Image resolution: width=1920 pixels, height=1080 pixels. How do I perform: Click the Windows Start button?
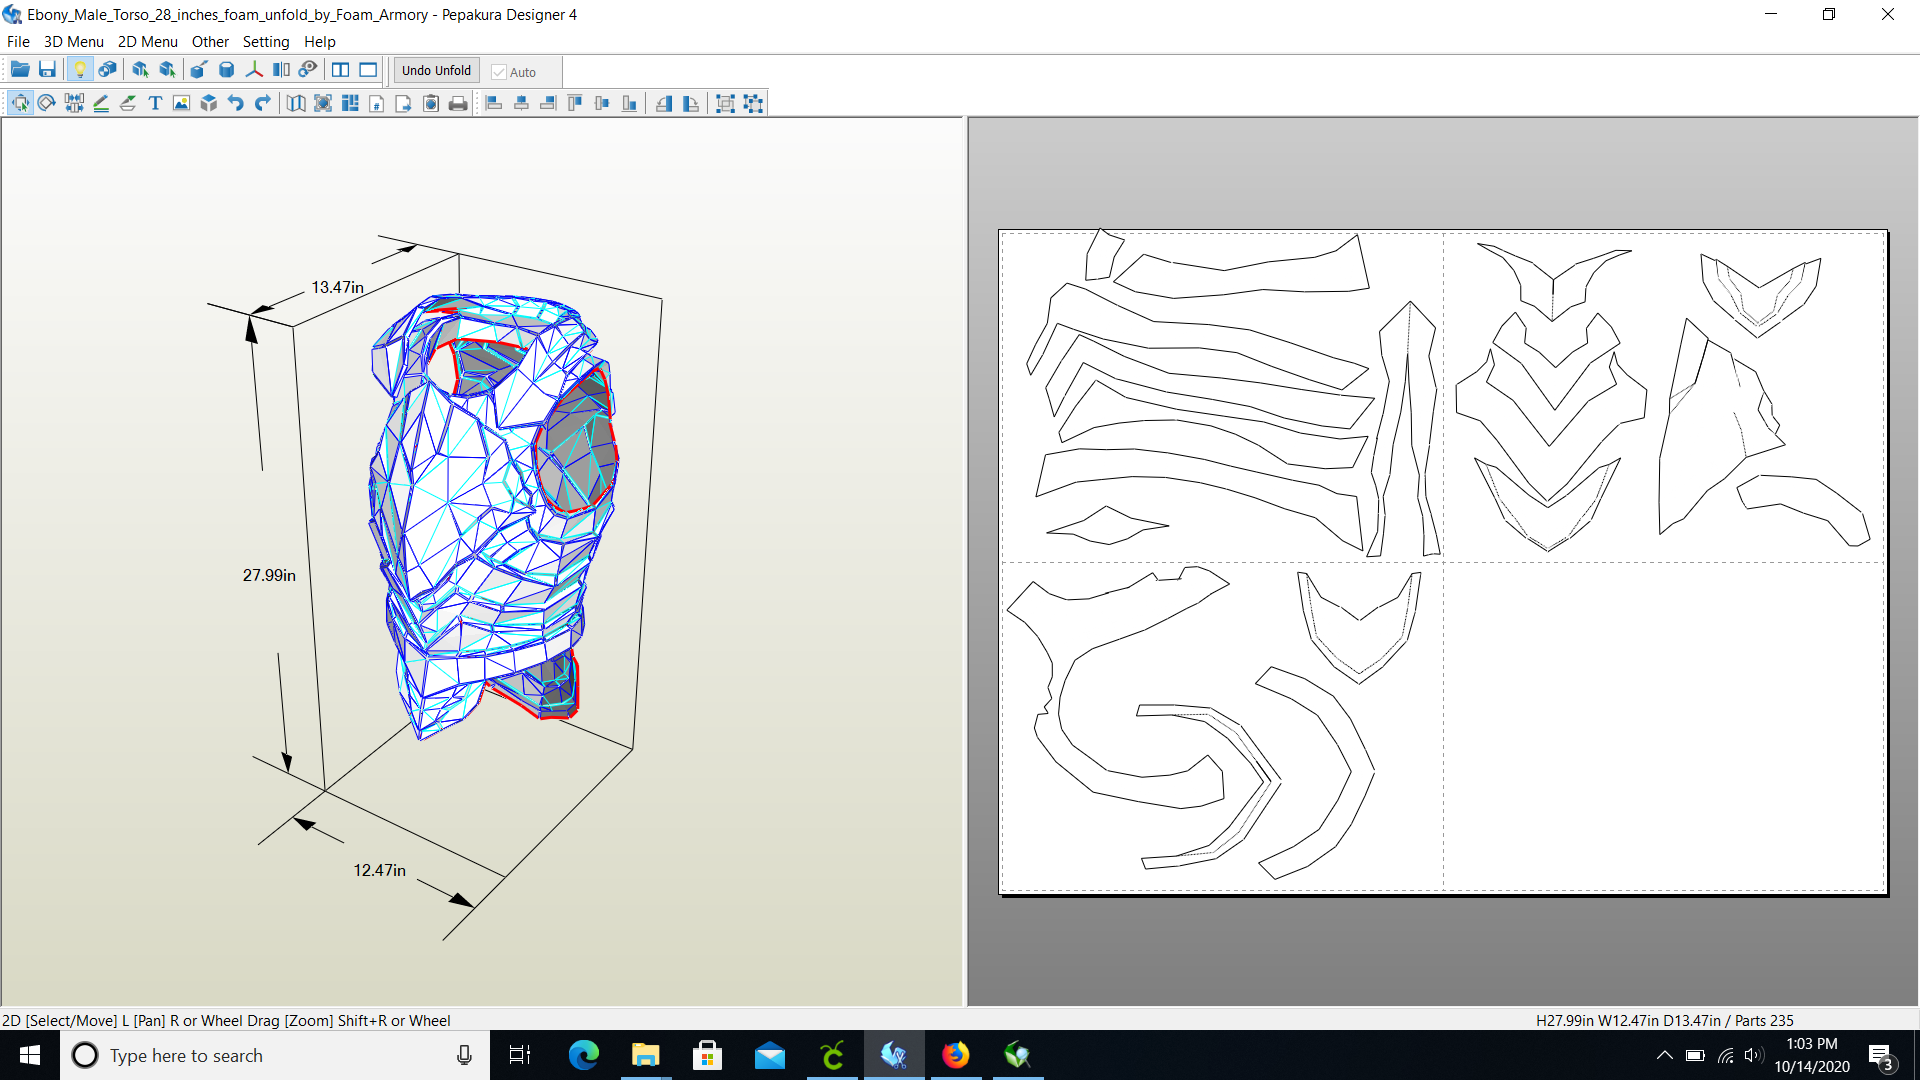pos(29,1055)
